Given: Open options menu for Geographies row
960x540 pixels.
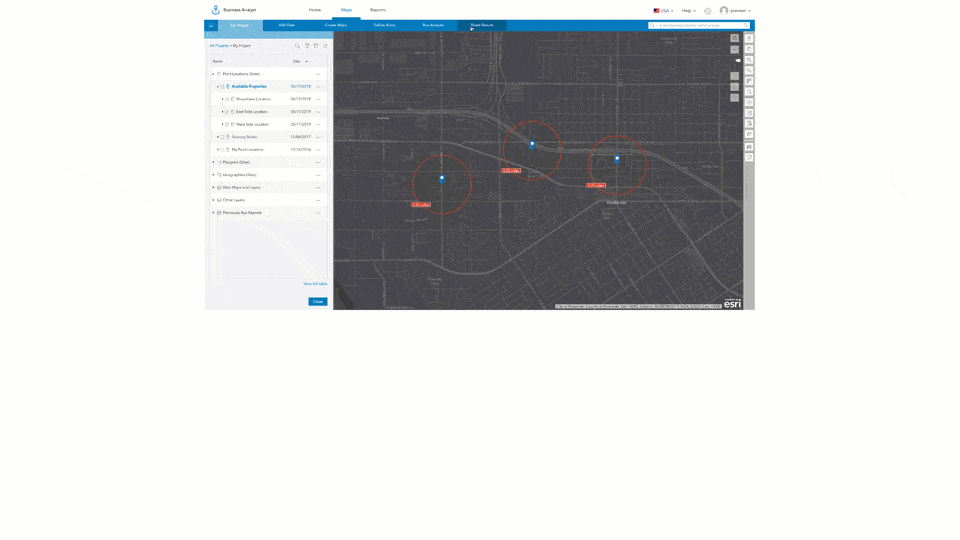Looking at the screenshot, I should 318,175.
